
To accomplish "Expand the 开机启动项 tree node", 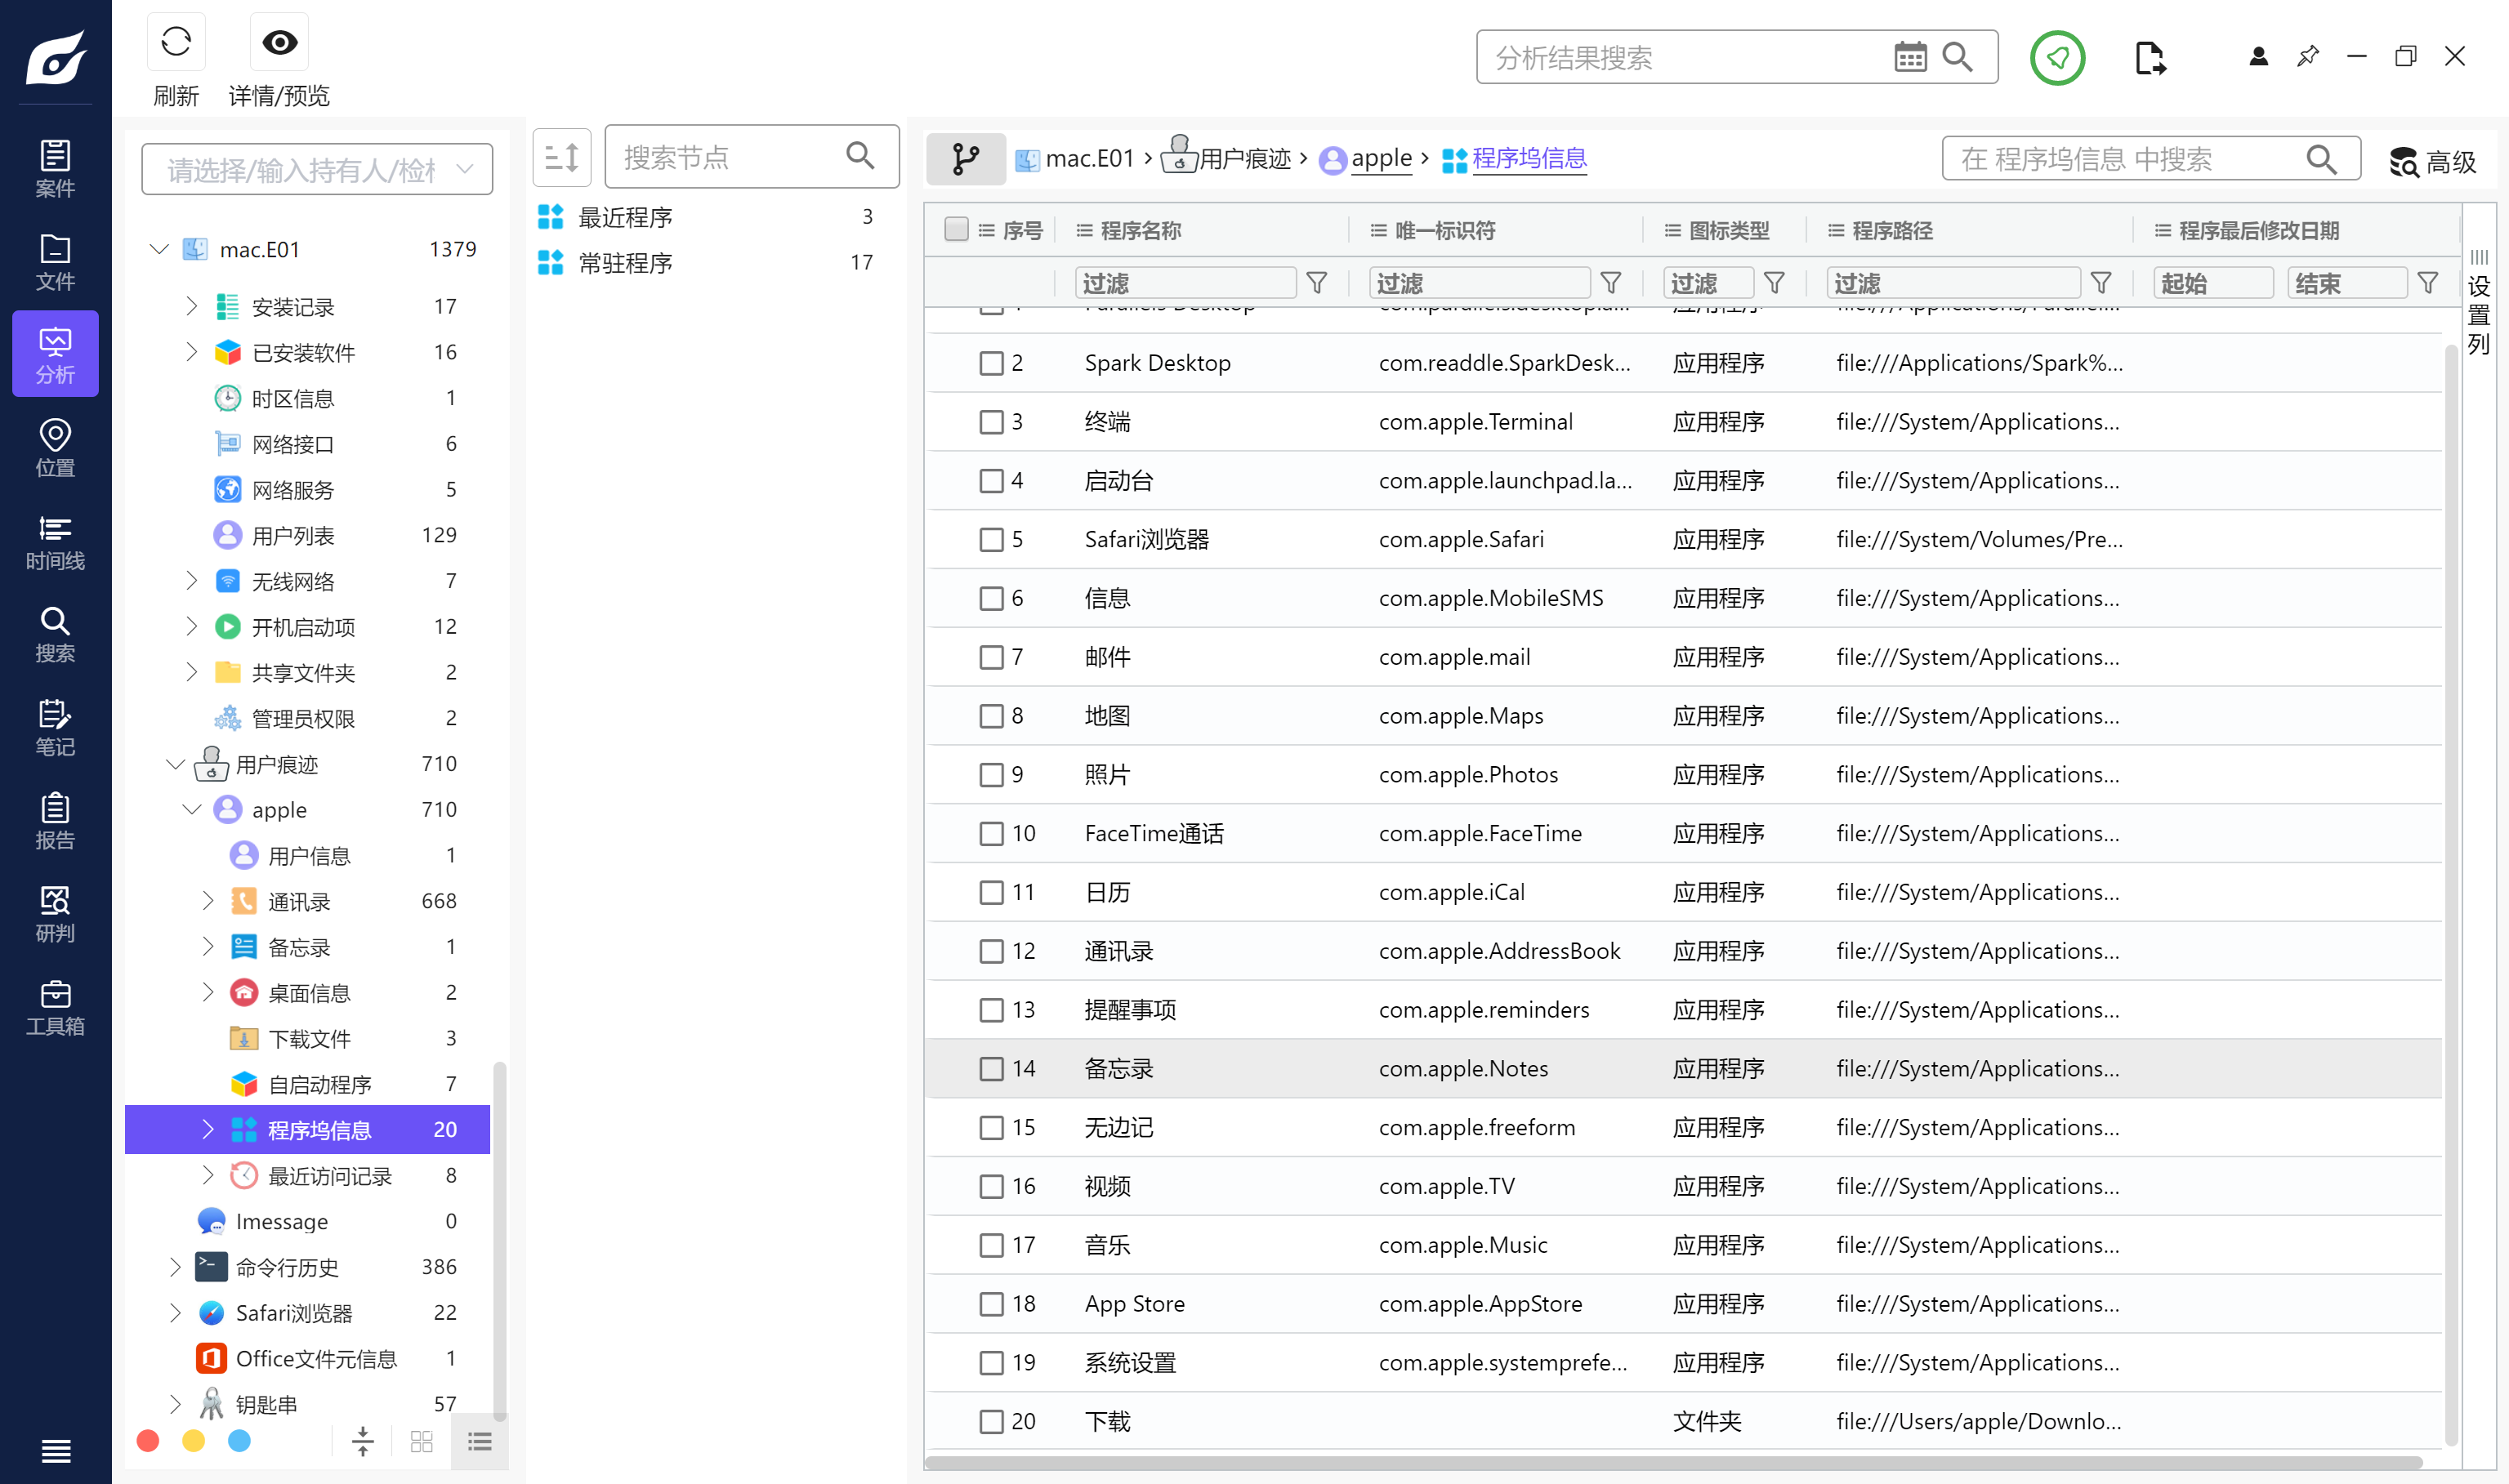I will click(x=192, y=627).
